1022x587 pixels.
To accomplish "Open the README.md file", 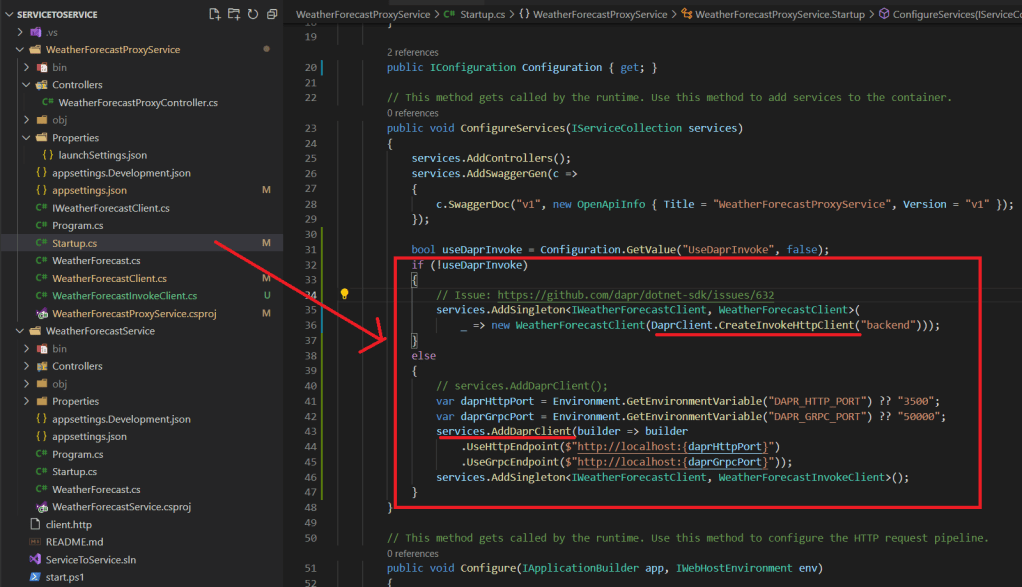I will [74, 542].
